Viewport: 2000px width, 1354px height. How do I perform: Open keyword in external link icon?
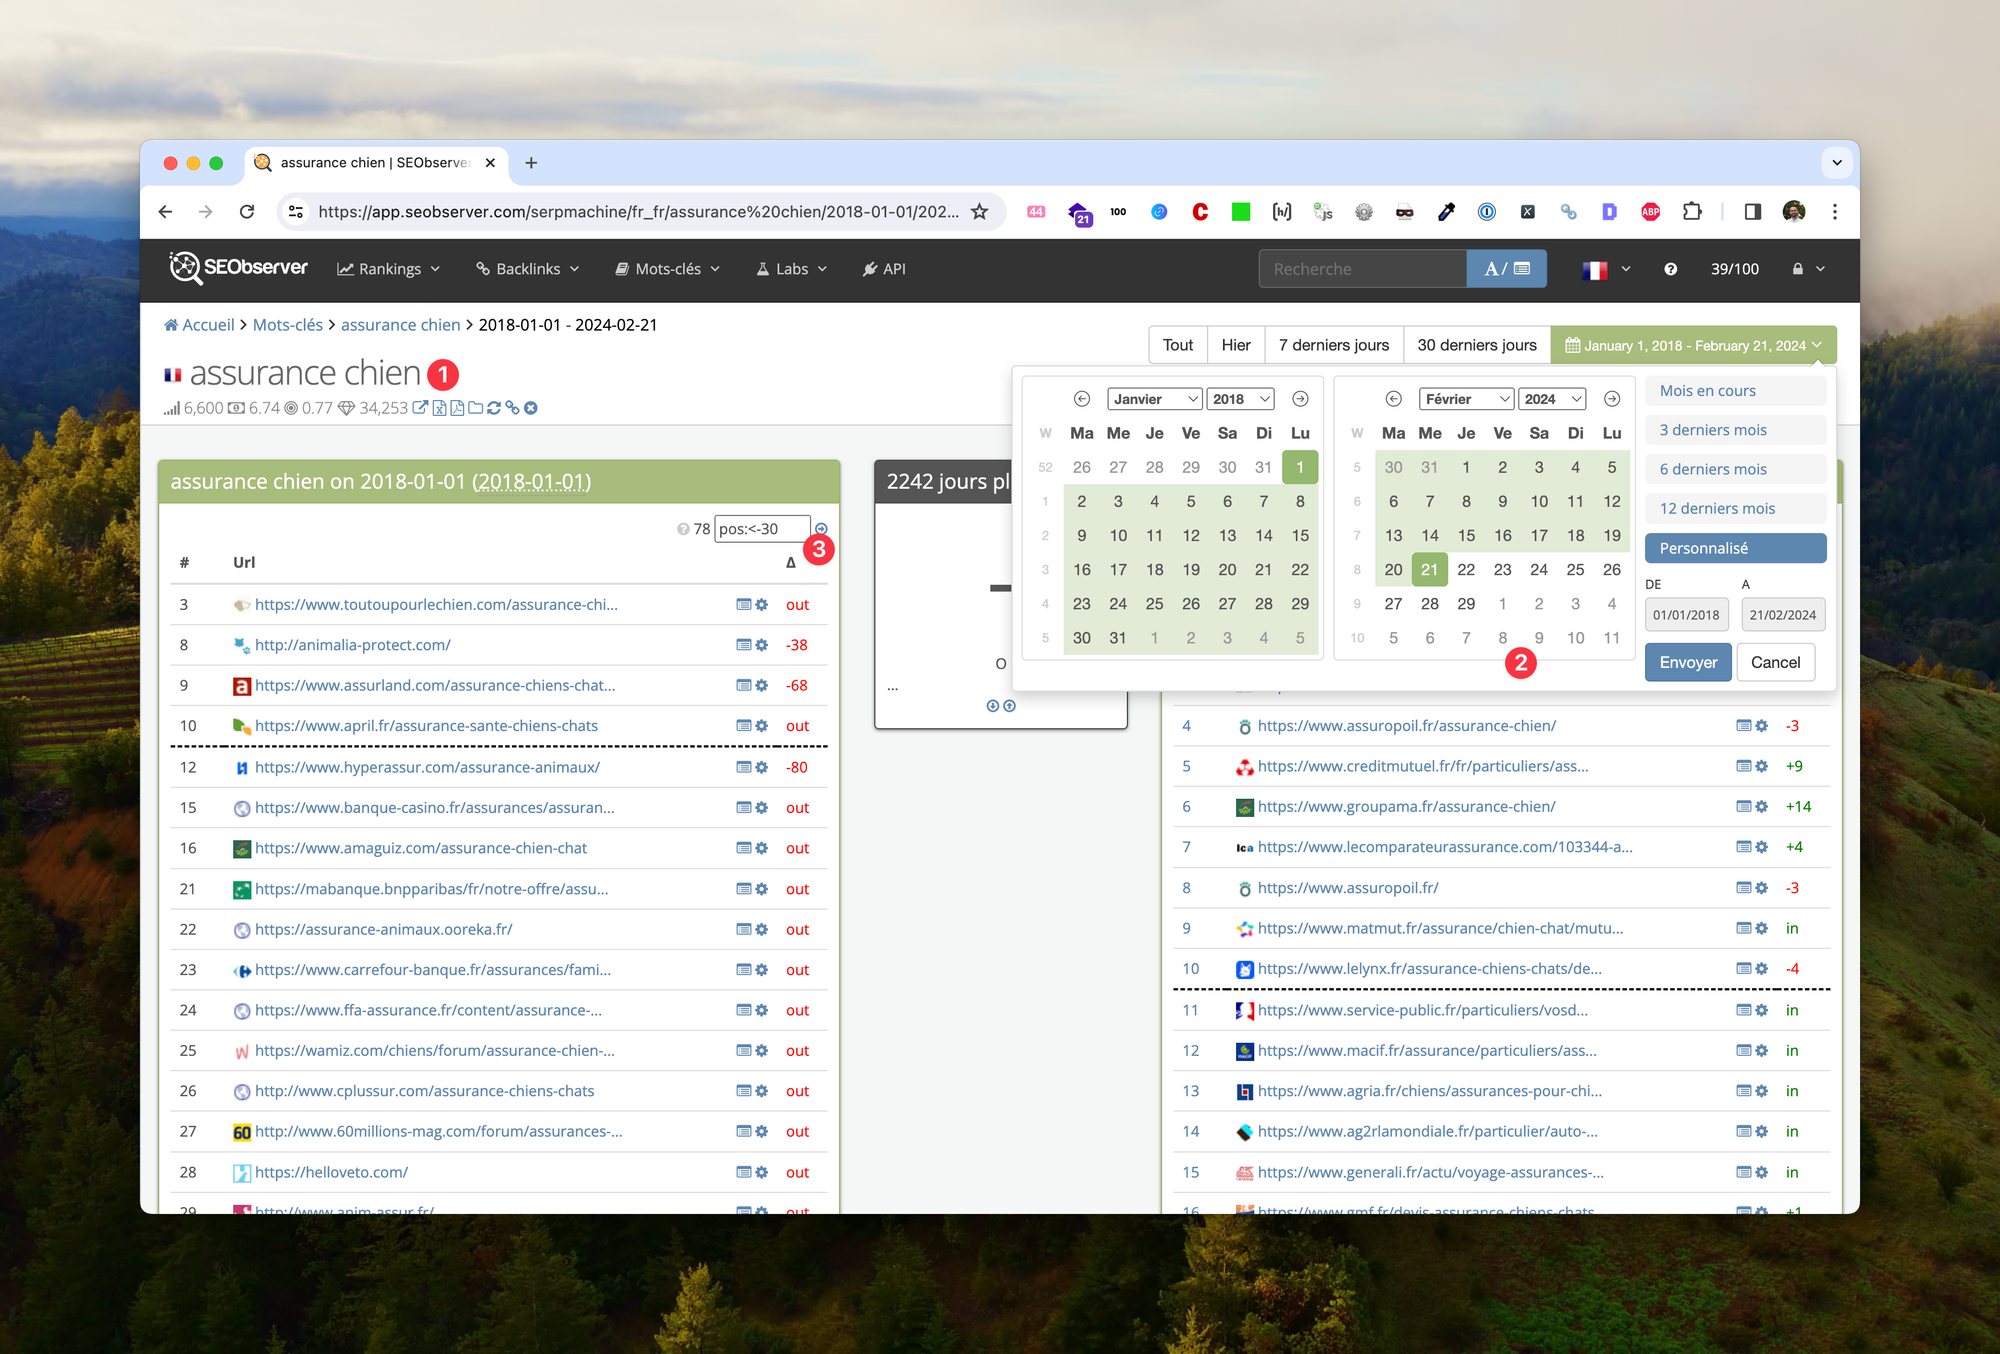pyautogui.click(x=420, y=408)
